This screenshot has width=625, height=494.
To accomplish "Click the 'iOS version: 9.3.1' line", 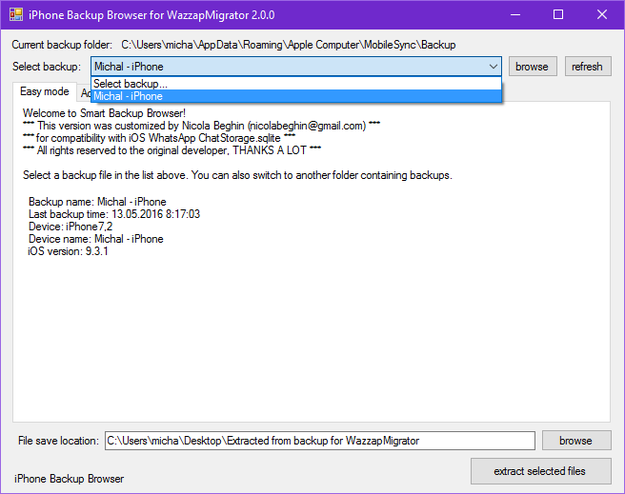I will [x=68, y=251].
